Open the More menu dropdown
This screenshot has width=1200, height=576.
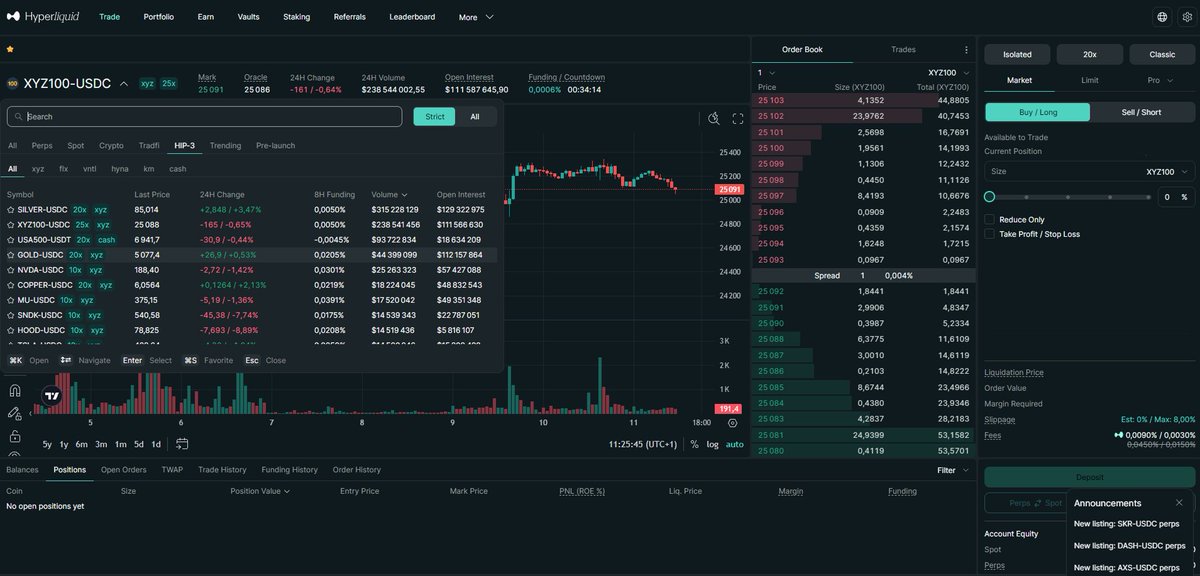[476, 17]
